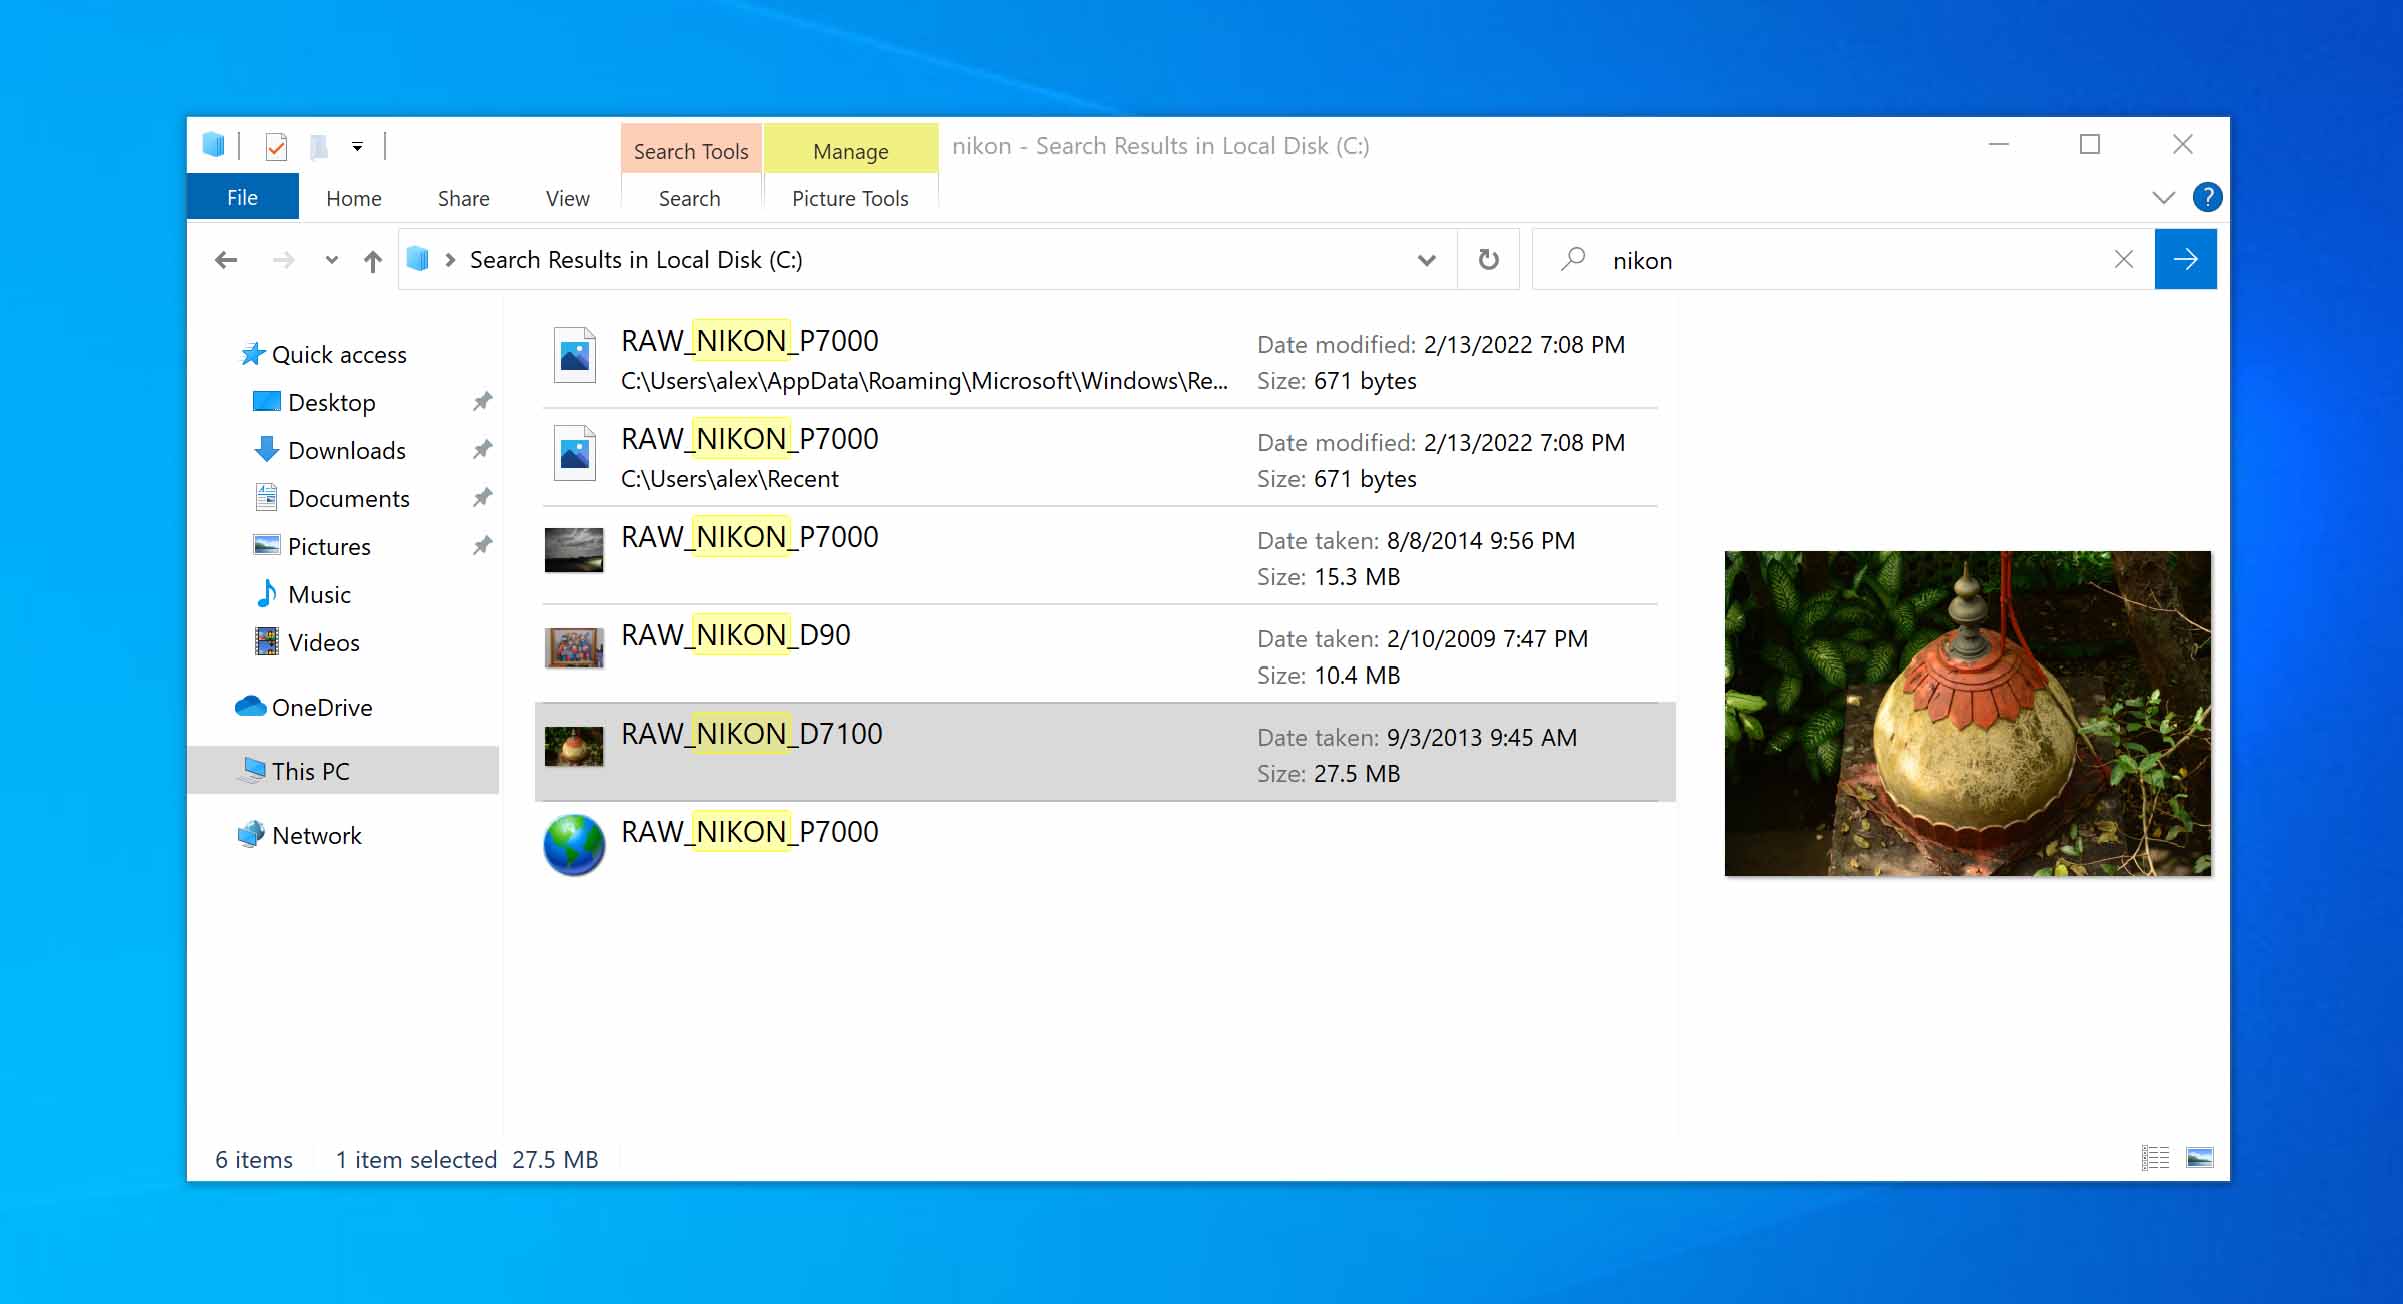Image resolution: width=2403 pixels, height=1304 pixels.
Task: Run search with the blue arrow button
Action: 2185,260
